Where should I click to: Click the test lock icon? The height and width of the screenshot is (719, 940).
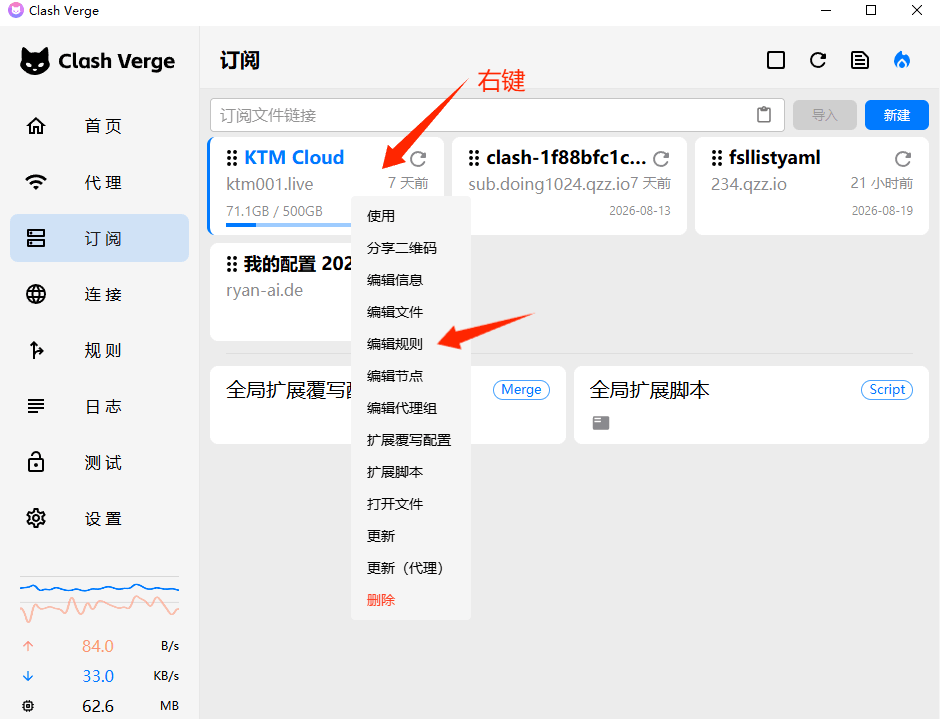[x=36, y=462]
